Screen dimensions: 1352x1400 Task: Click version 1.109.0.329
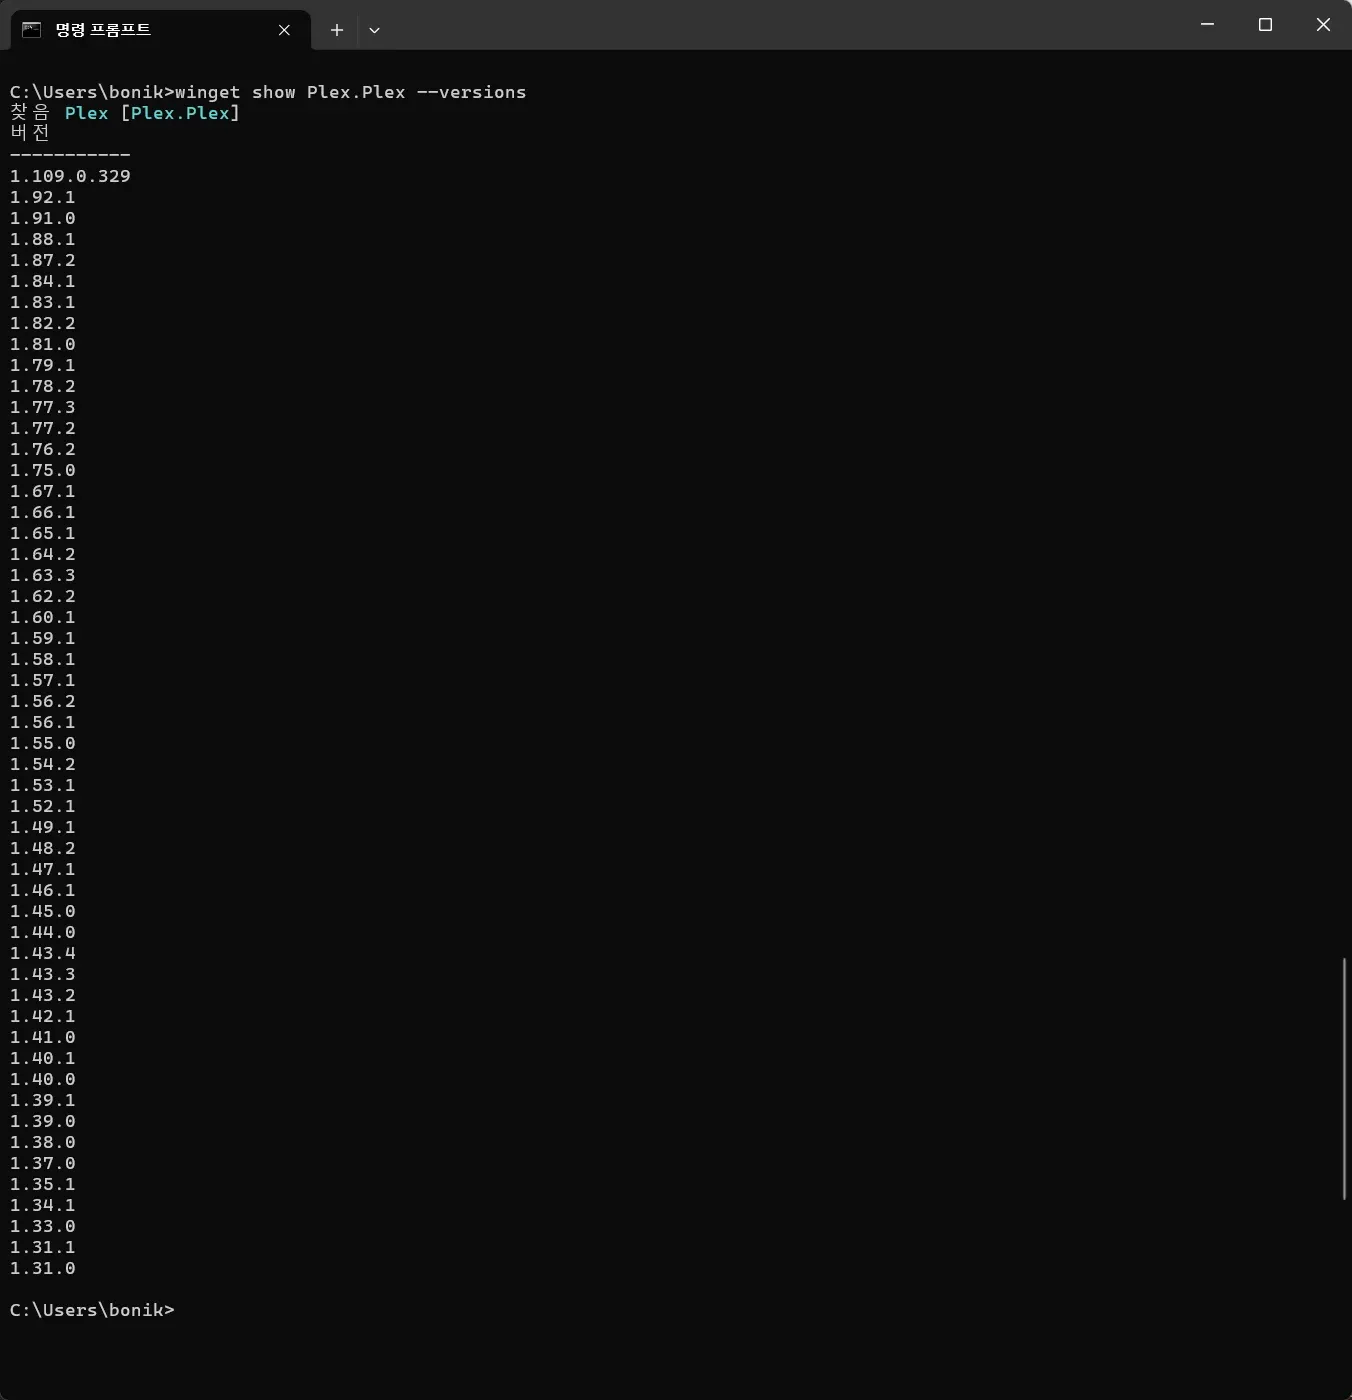pyautogui.click(x=70, y=176)
